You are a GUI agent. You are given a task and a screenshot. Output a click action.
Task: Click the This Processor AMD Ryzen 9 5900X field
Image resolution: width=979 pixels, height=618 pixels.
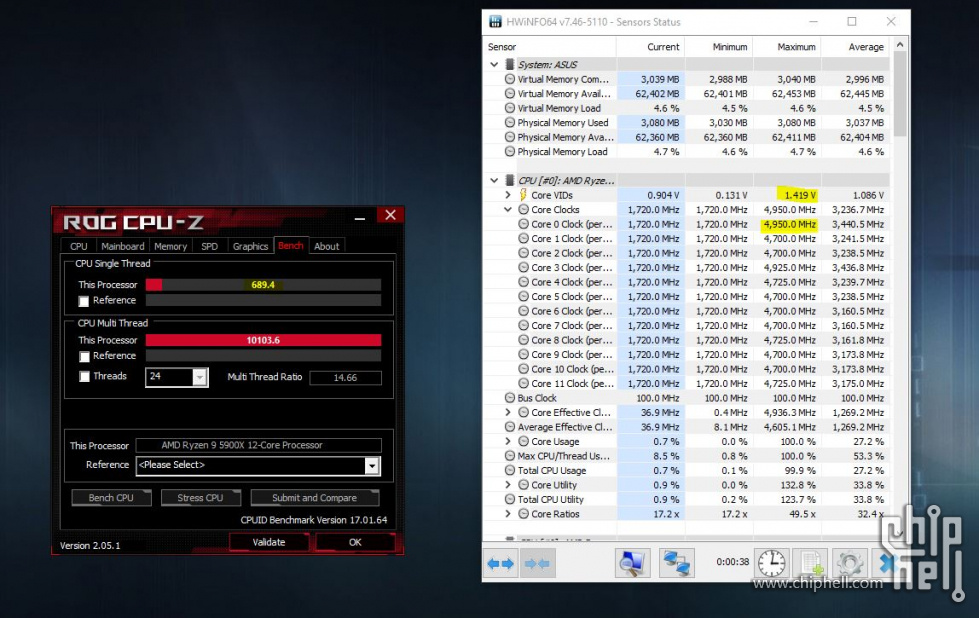(x=258, y=445)
